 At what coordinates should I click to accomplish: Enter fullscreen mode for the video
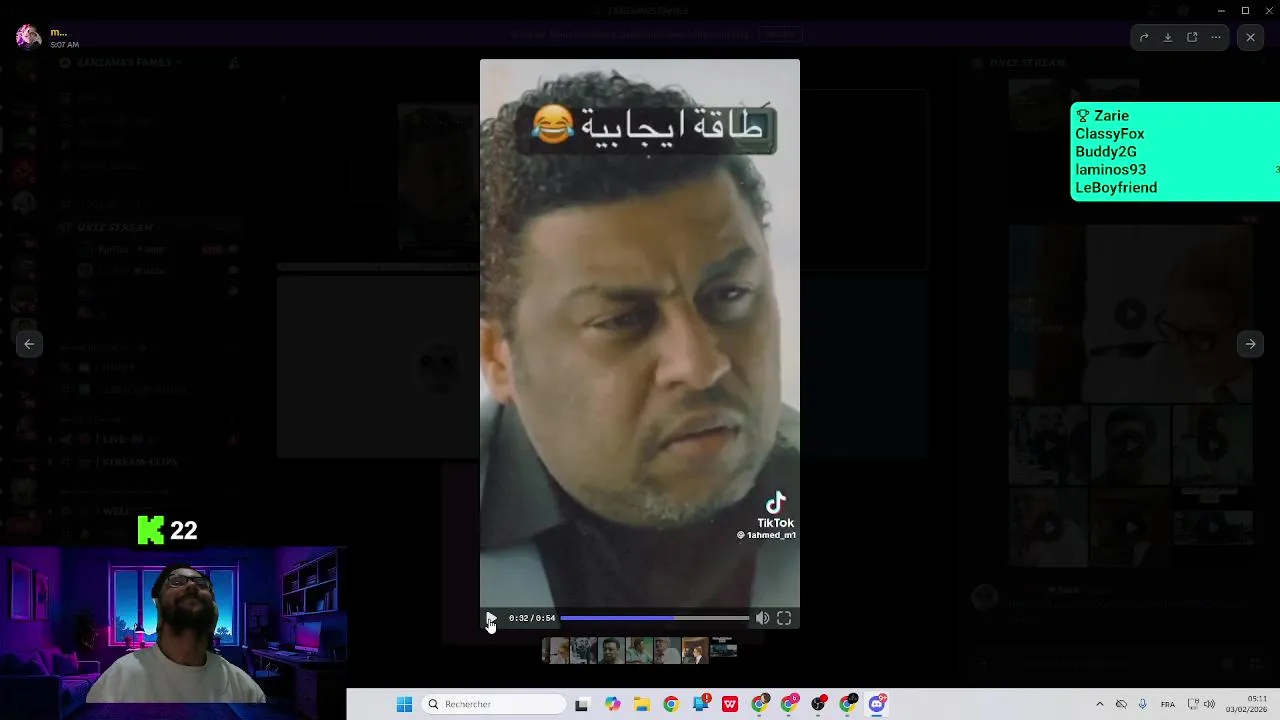[x=784, y=618]
